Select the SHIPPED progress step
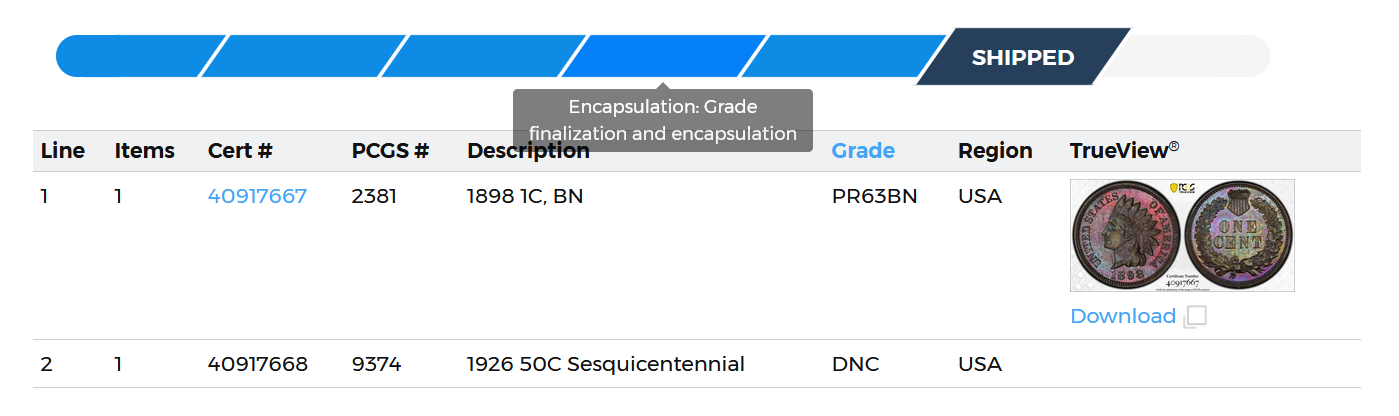Viewport: 1399px width, 416px height. (1023, 57)
